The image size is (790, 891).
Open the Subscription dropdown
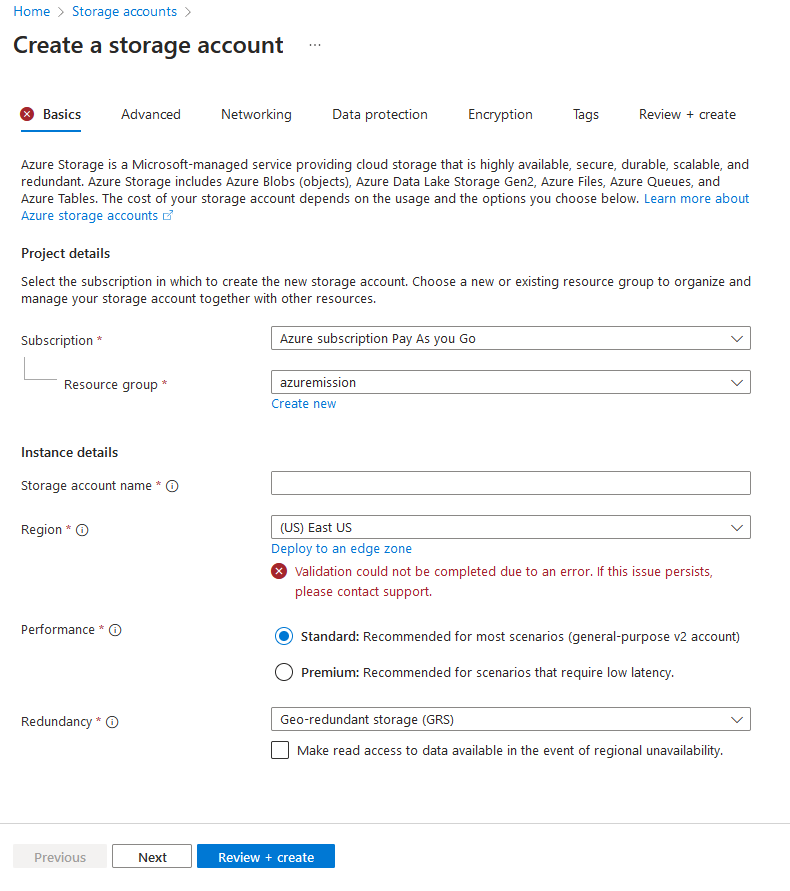click(x=510, y=338)
